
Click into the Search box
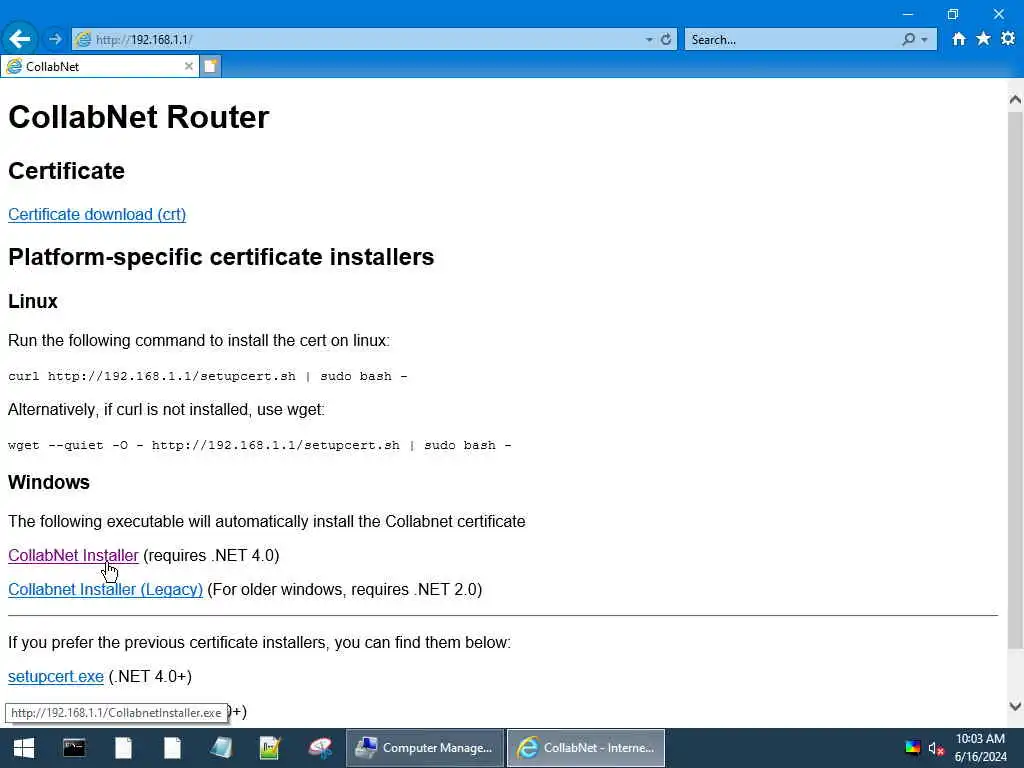click(x=793, y=40)
